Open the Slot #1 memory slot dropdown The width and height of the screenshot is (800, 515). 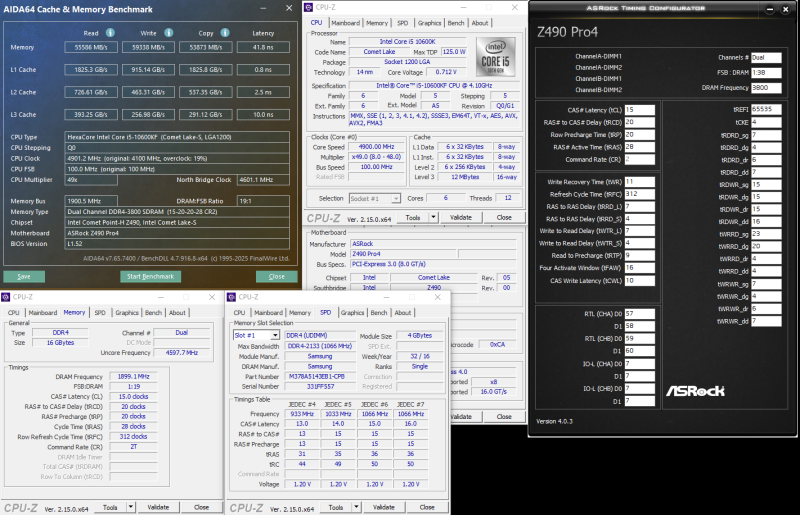pos(275,335)
